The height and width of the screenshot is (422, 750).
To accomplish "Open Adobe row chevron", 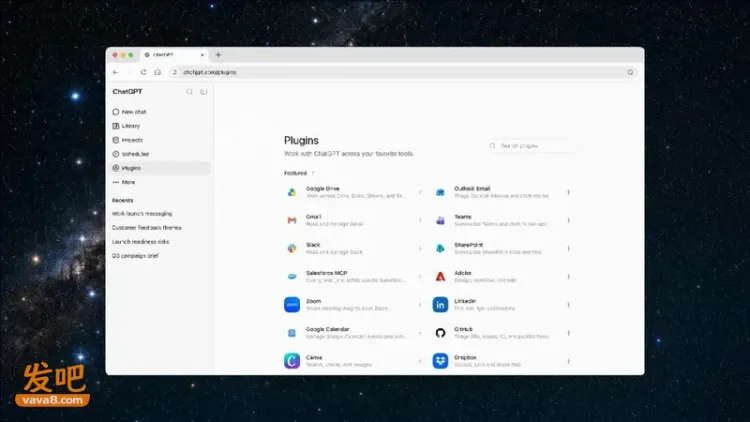I will [568, 277].
